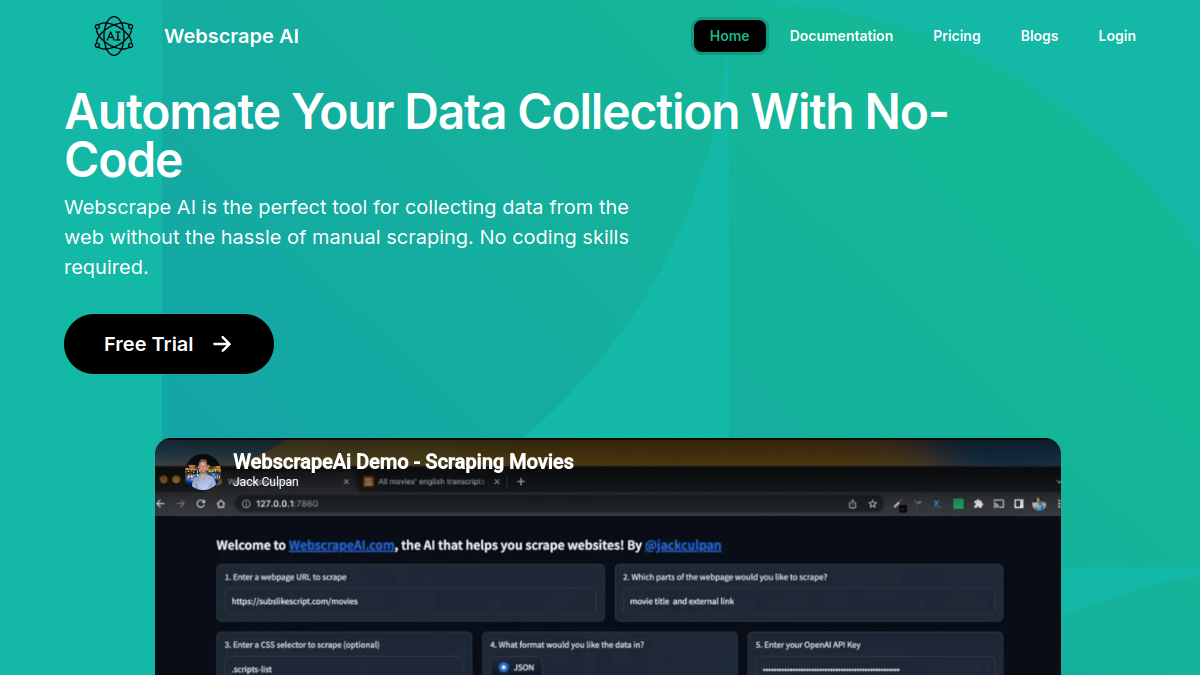Open the Login page
1200x675 pixels.
pyautogui.click(x=1117, y=36)
